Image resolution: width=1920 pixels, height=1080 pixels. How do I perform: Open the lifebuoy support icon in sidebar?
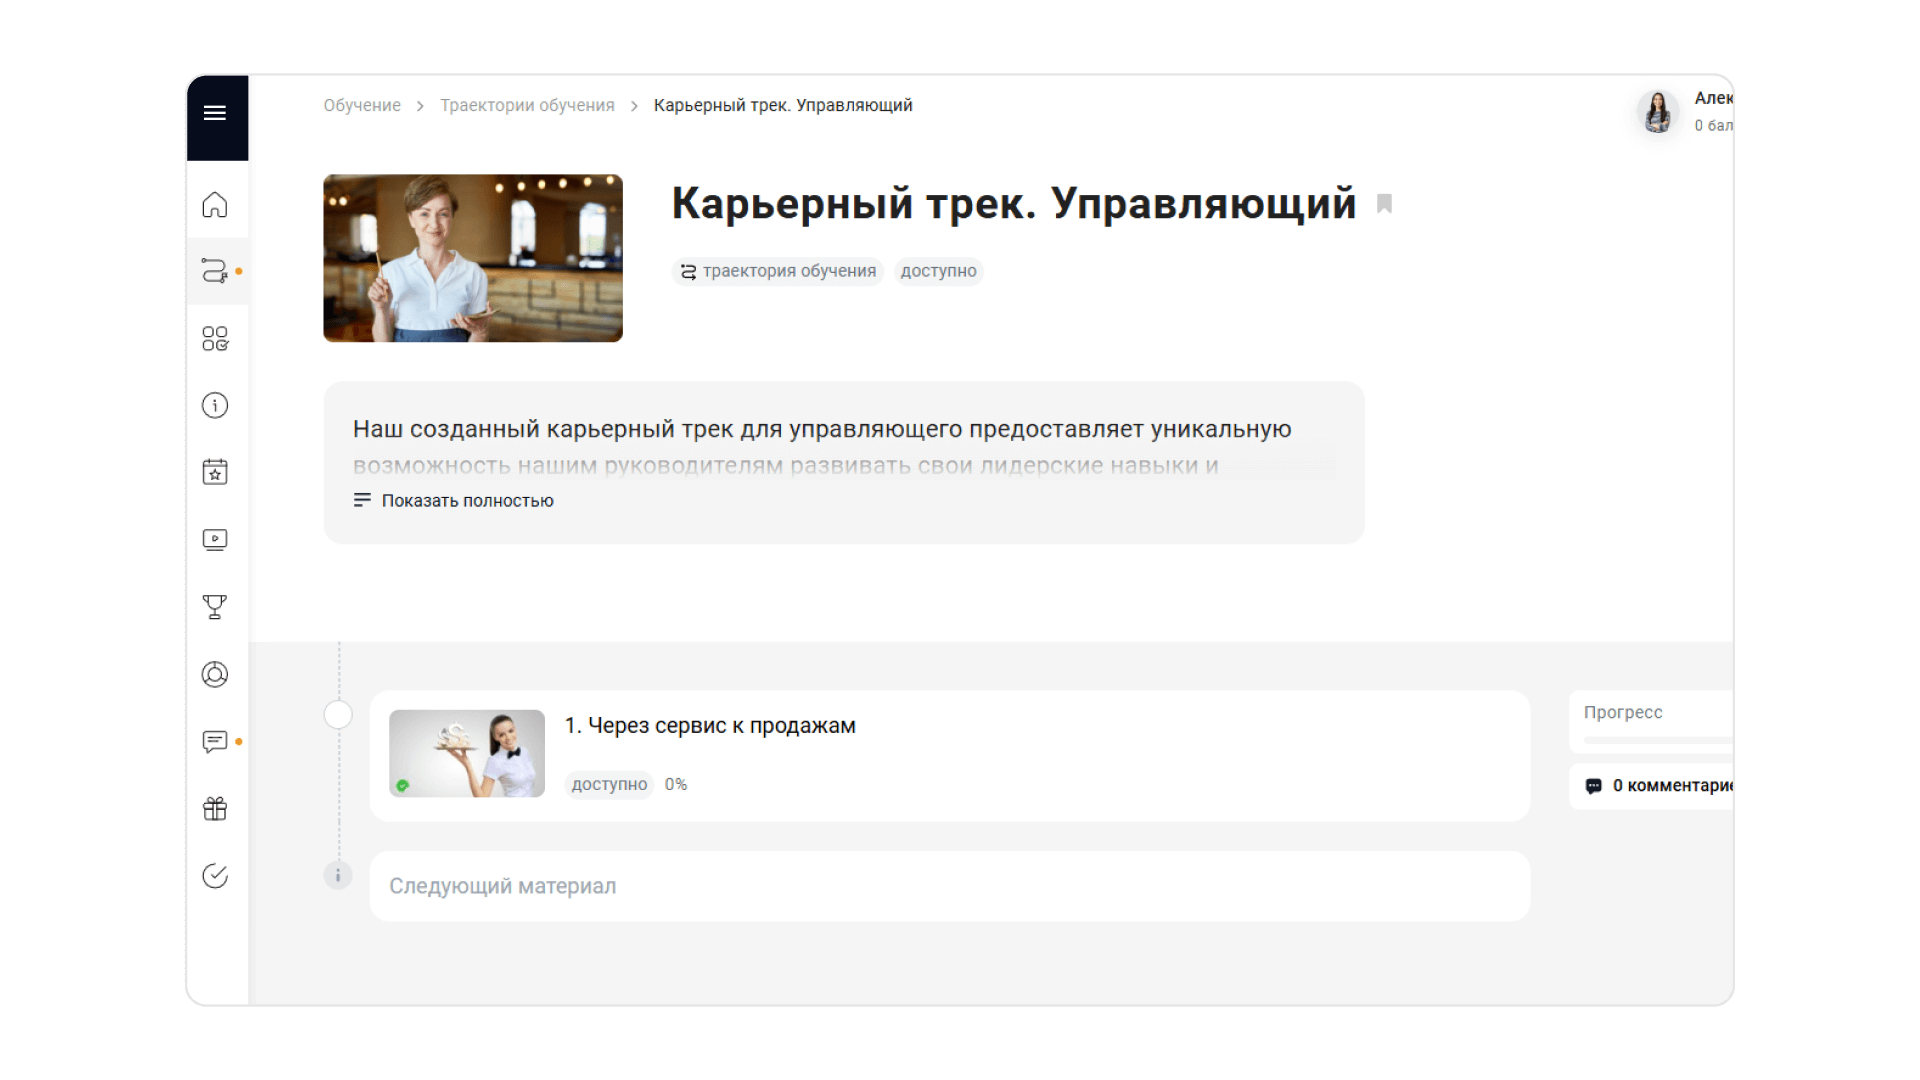click(x=215, y=675)
